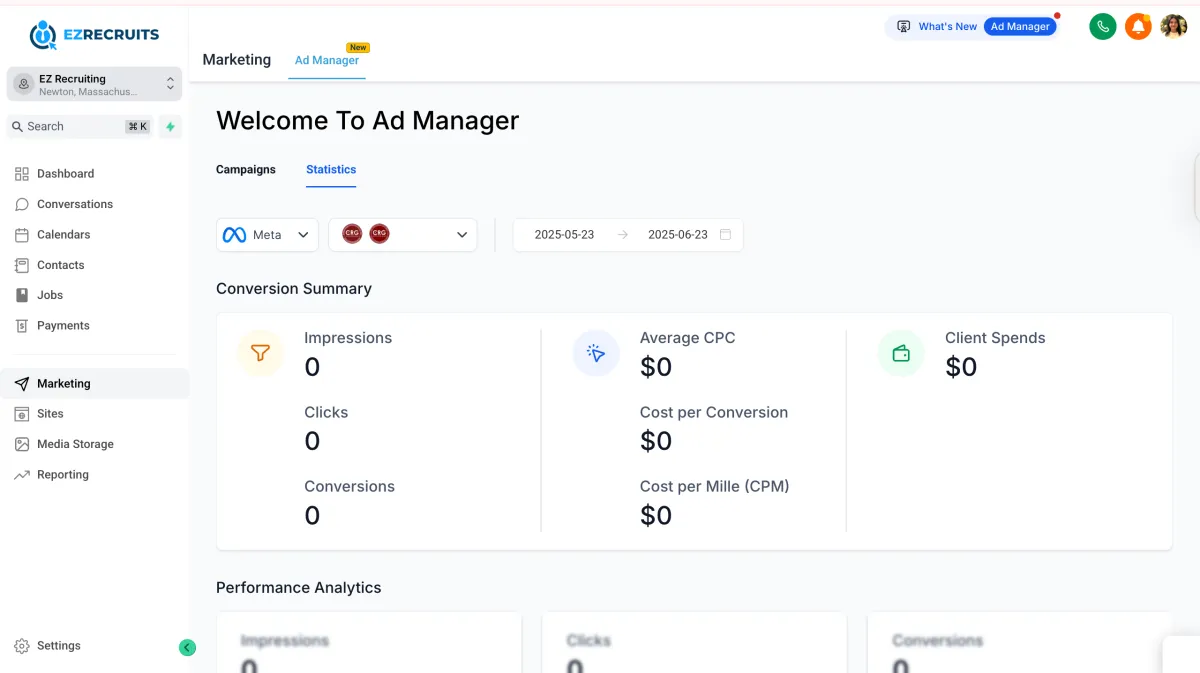Click the Conversion Summary heading
The image size is (1200, 673).
point(294,289)
